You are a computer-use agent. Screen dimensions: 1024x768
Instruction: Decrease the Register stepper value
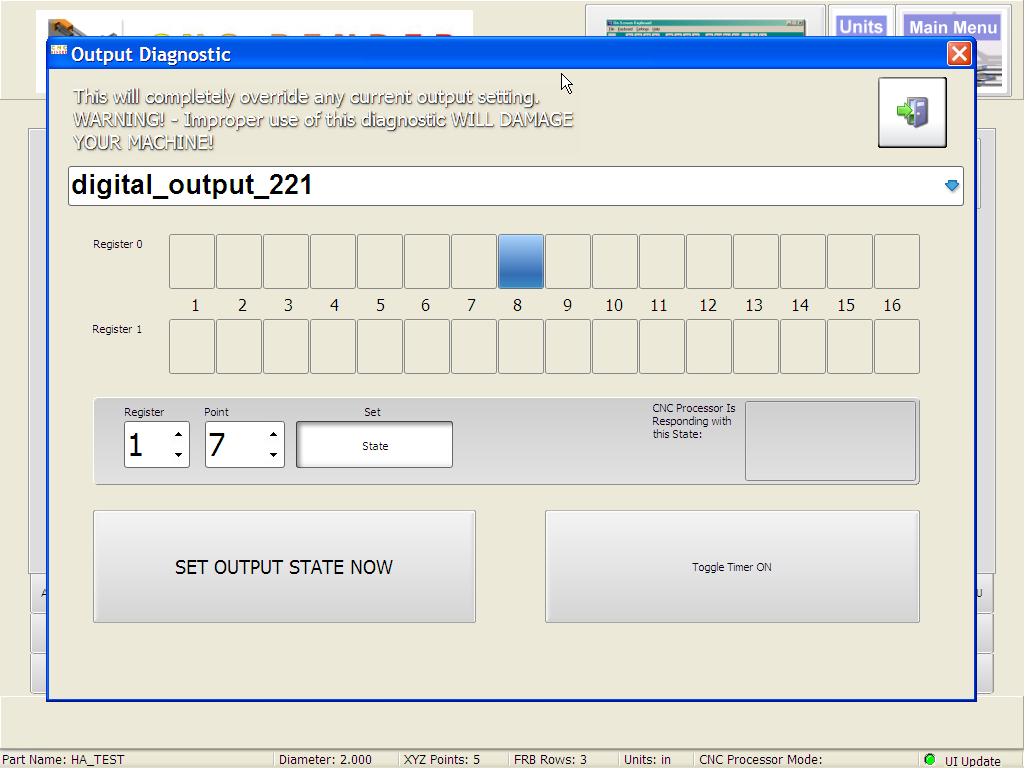(x=178, y=455)
